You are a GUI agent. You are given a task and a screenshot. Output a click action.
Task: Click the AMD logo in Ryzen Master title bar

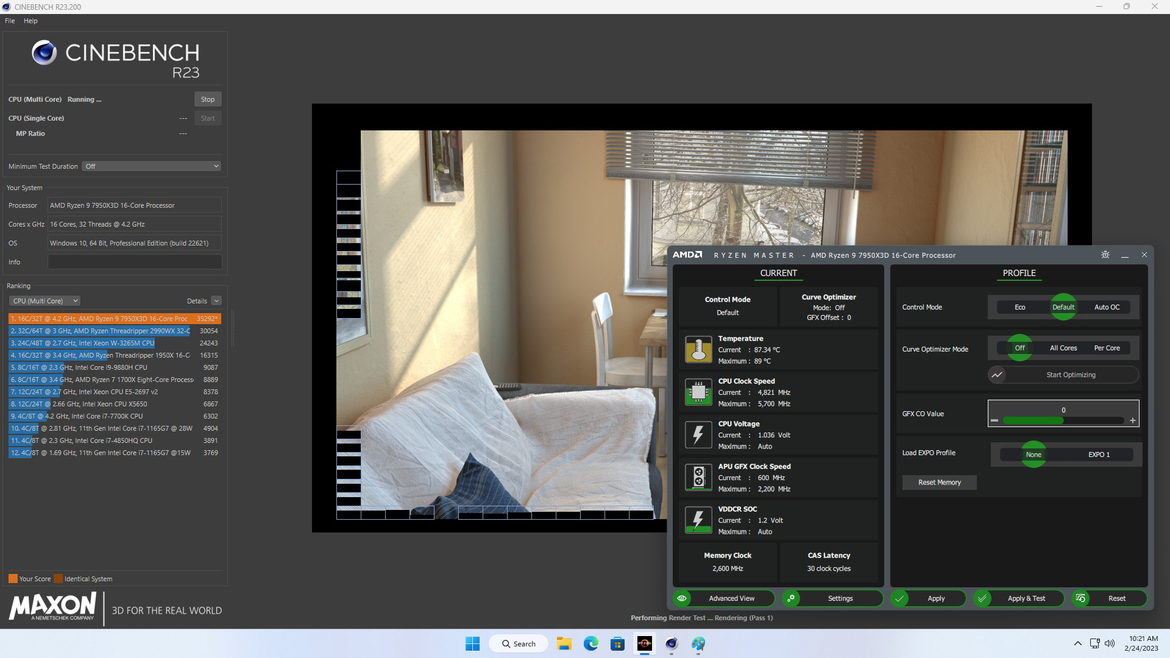coord(687,254)
